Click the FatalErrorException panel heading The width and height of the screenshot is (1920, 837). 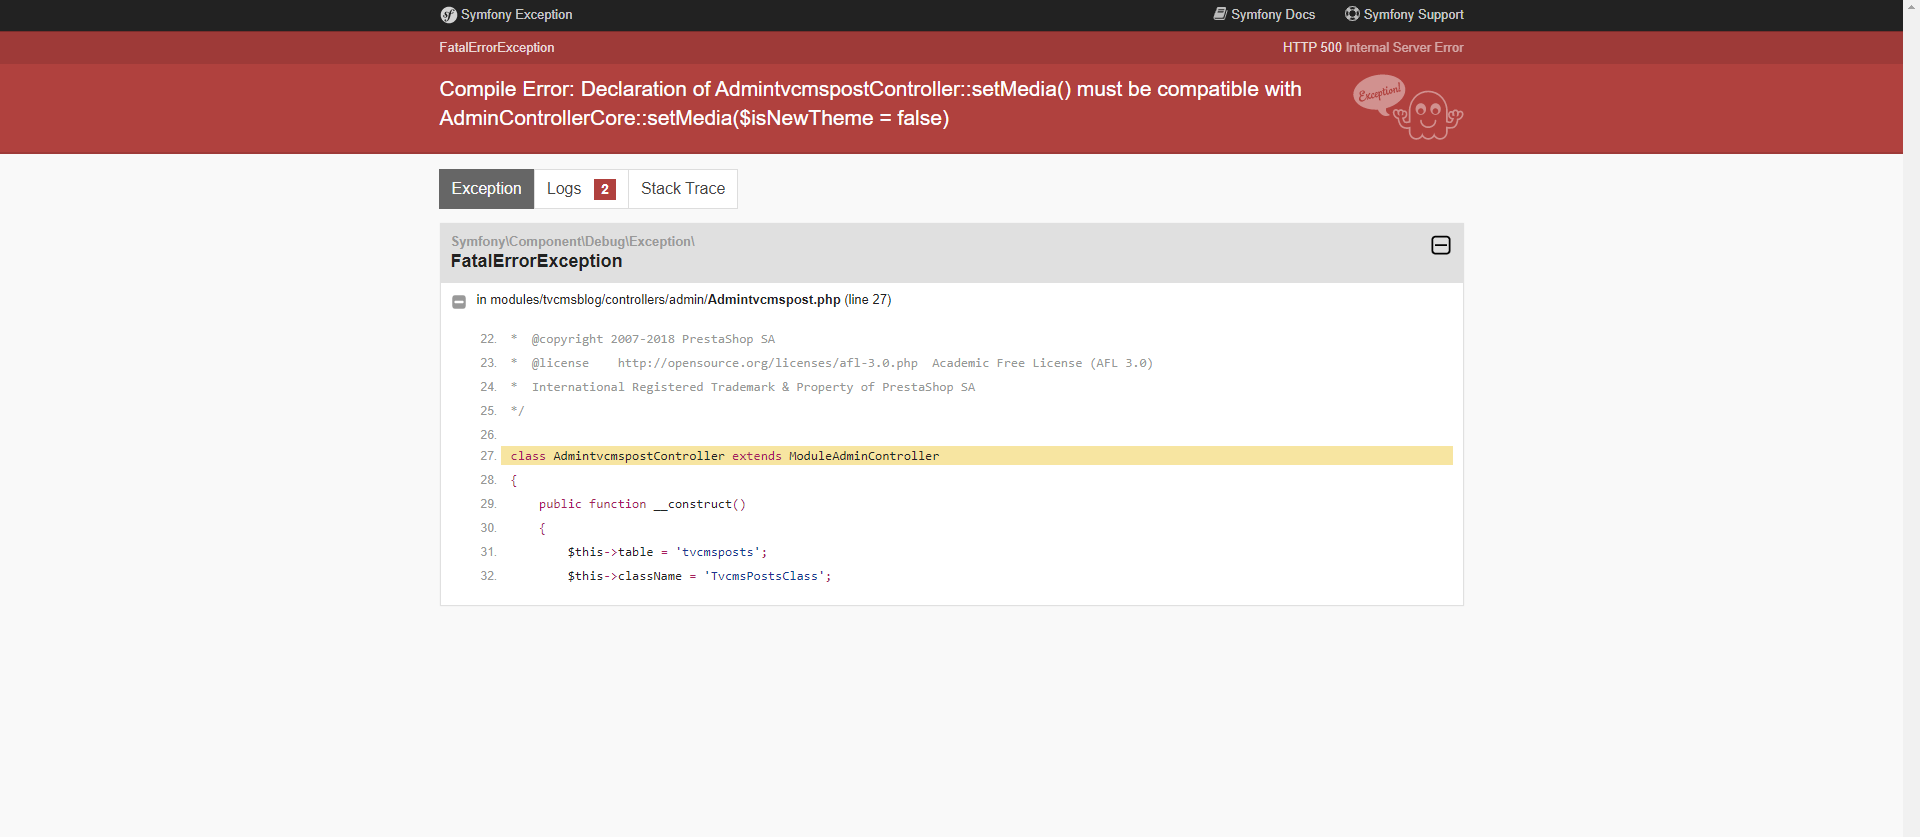click(536, 261)
